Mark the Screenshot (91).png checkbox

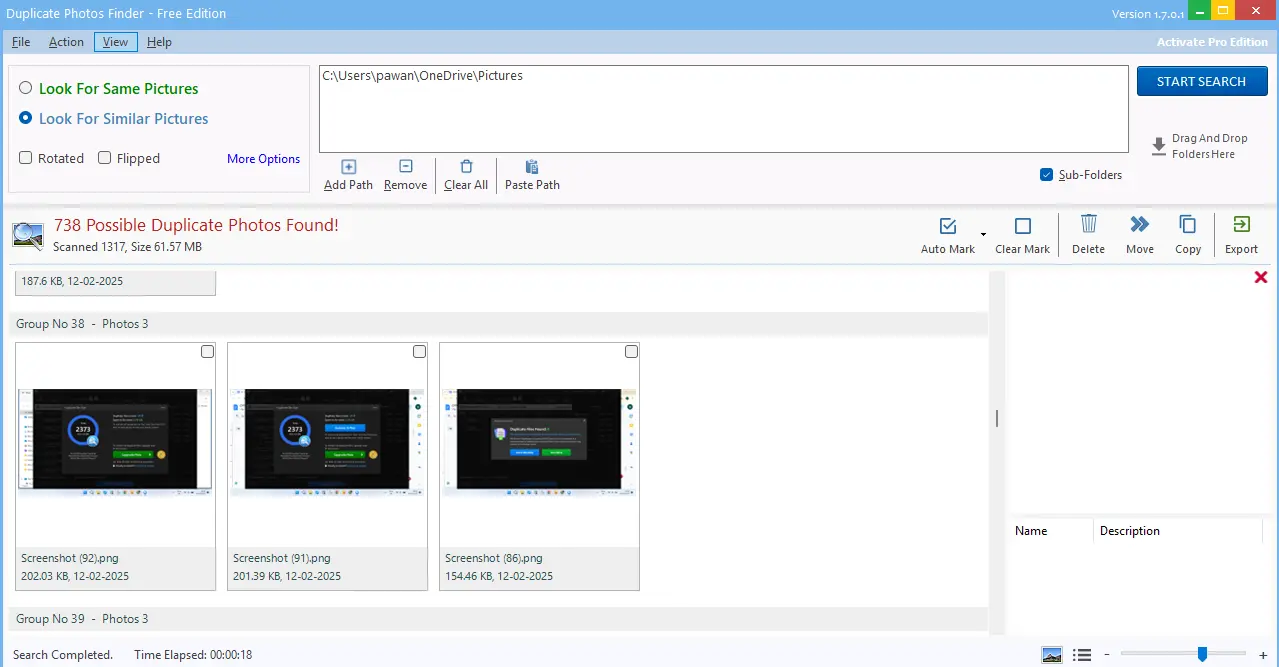tap(419, 352)
